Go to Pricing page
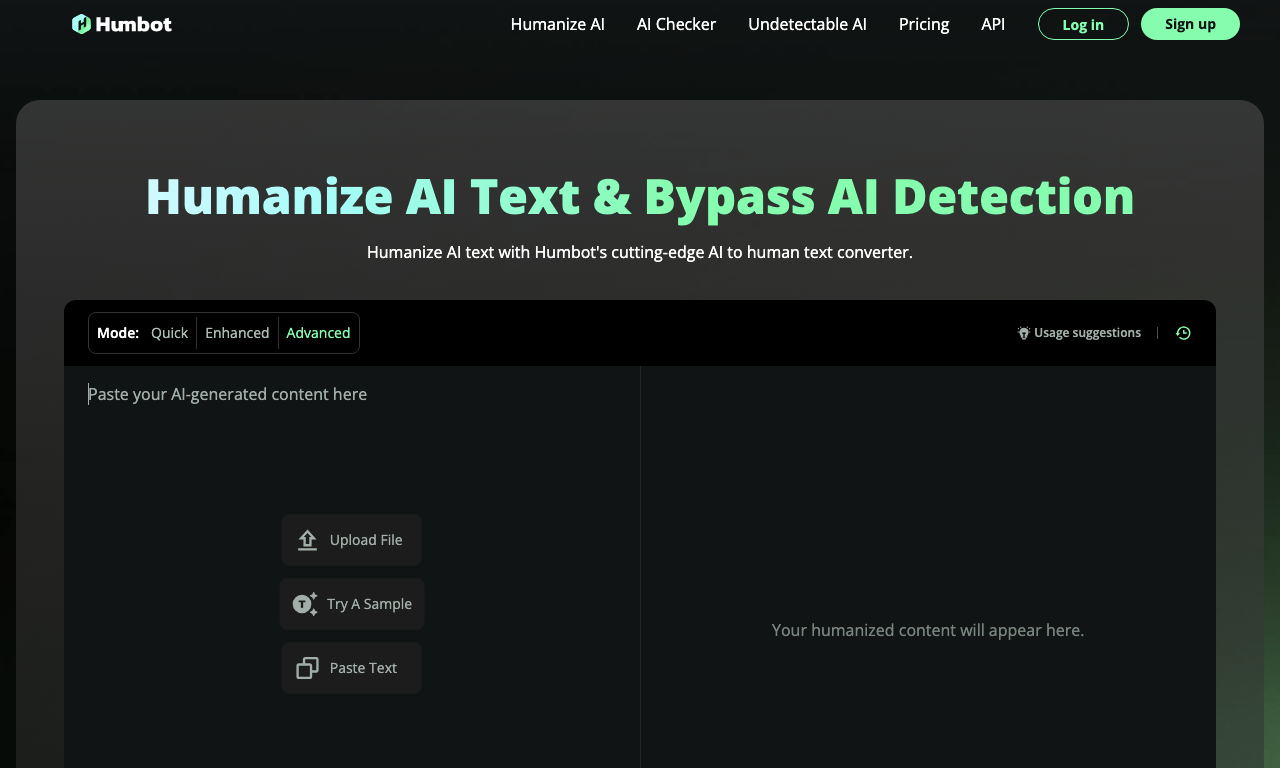The image size is (1280, 768). [x=924, y=24]
